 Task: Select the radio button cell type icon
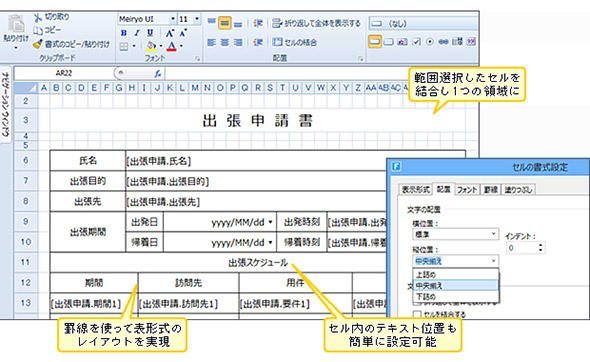[x=430, y=42]
